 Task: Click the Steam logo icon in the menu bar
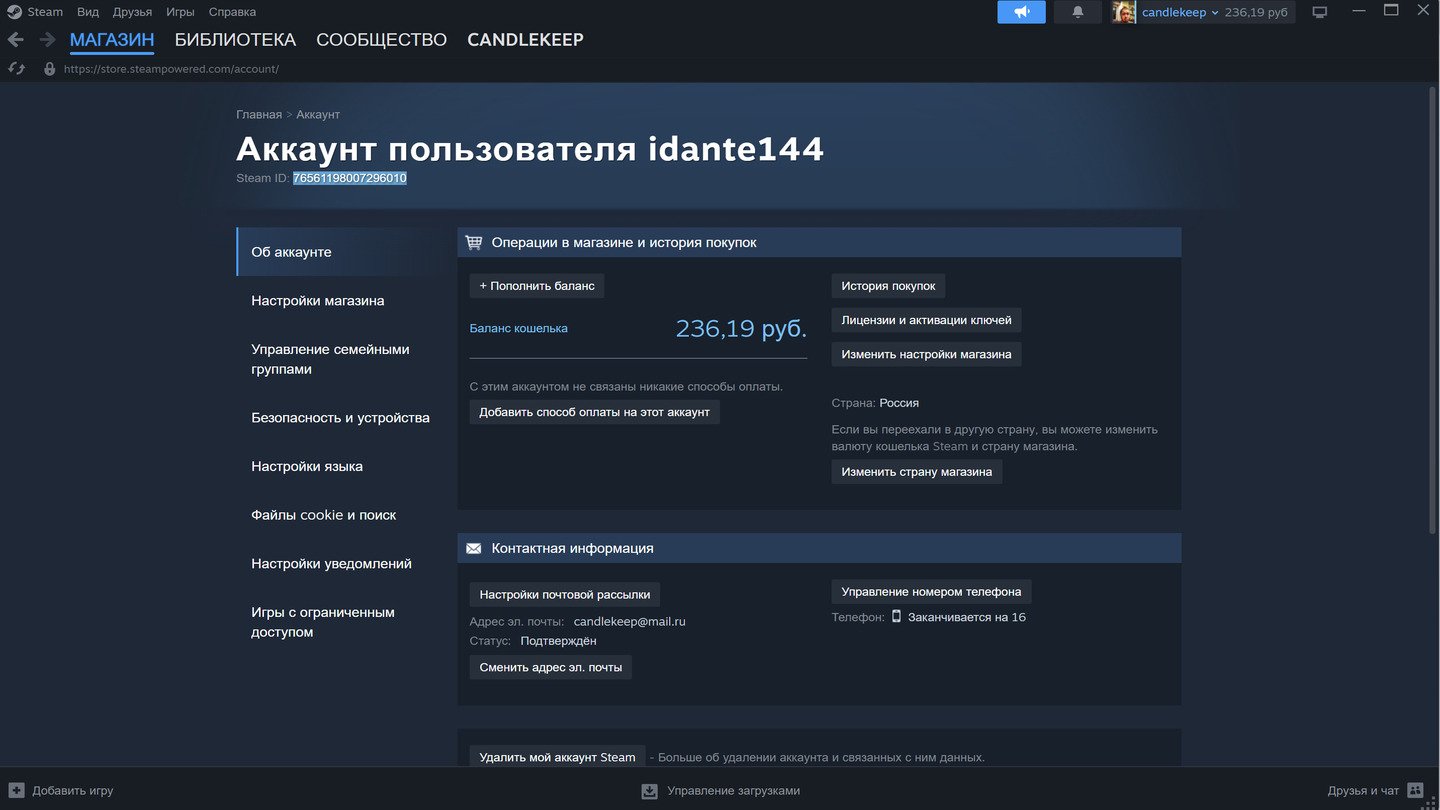coord(14,12)
